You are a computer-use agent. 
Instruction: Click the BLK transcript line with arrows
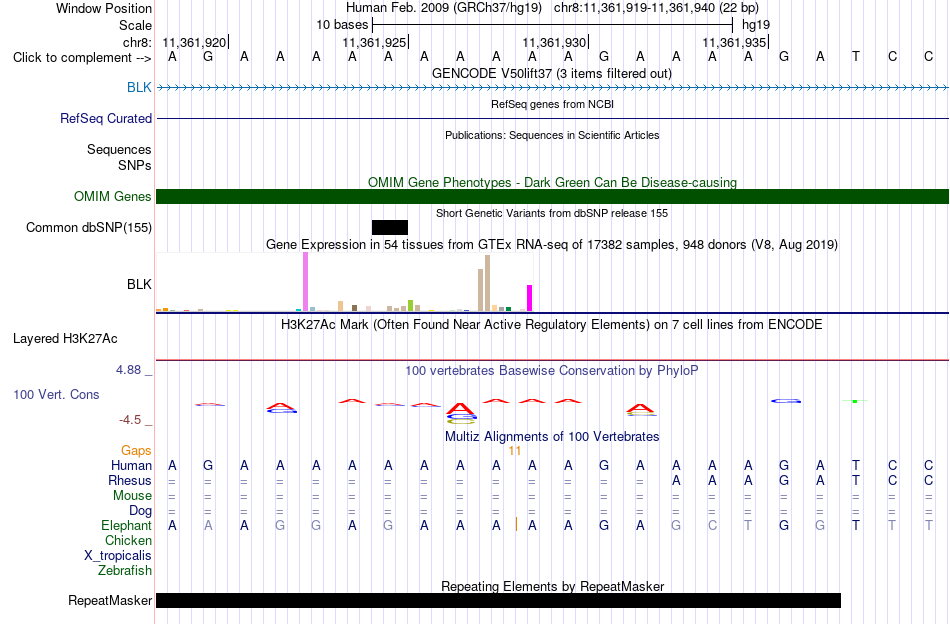tap(553, 88)
